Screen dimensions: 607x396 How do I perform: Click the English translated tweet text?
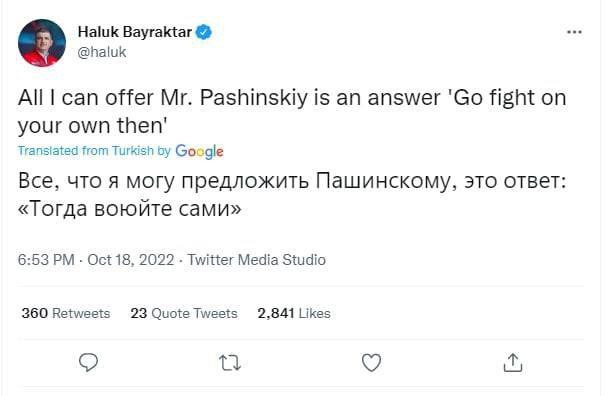point(292,111)
